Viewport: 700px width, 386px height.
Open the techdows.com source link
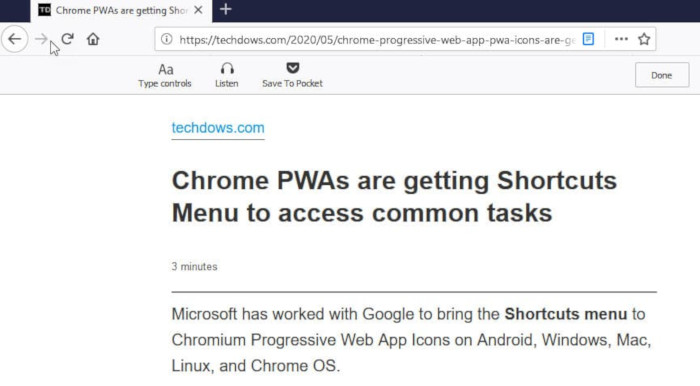(218, 128)
